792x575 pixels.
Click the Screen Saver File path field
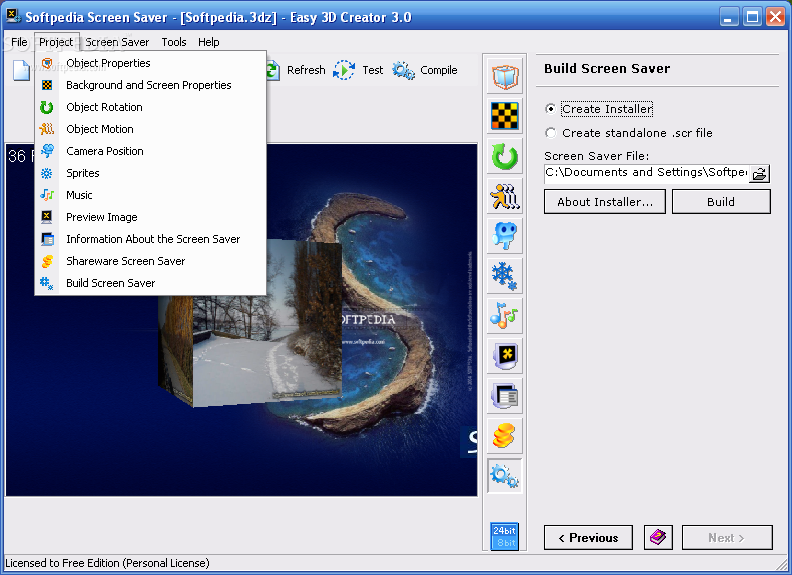(x=647, y=173)
